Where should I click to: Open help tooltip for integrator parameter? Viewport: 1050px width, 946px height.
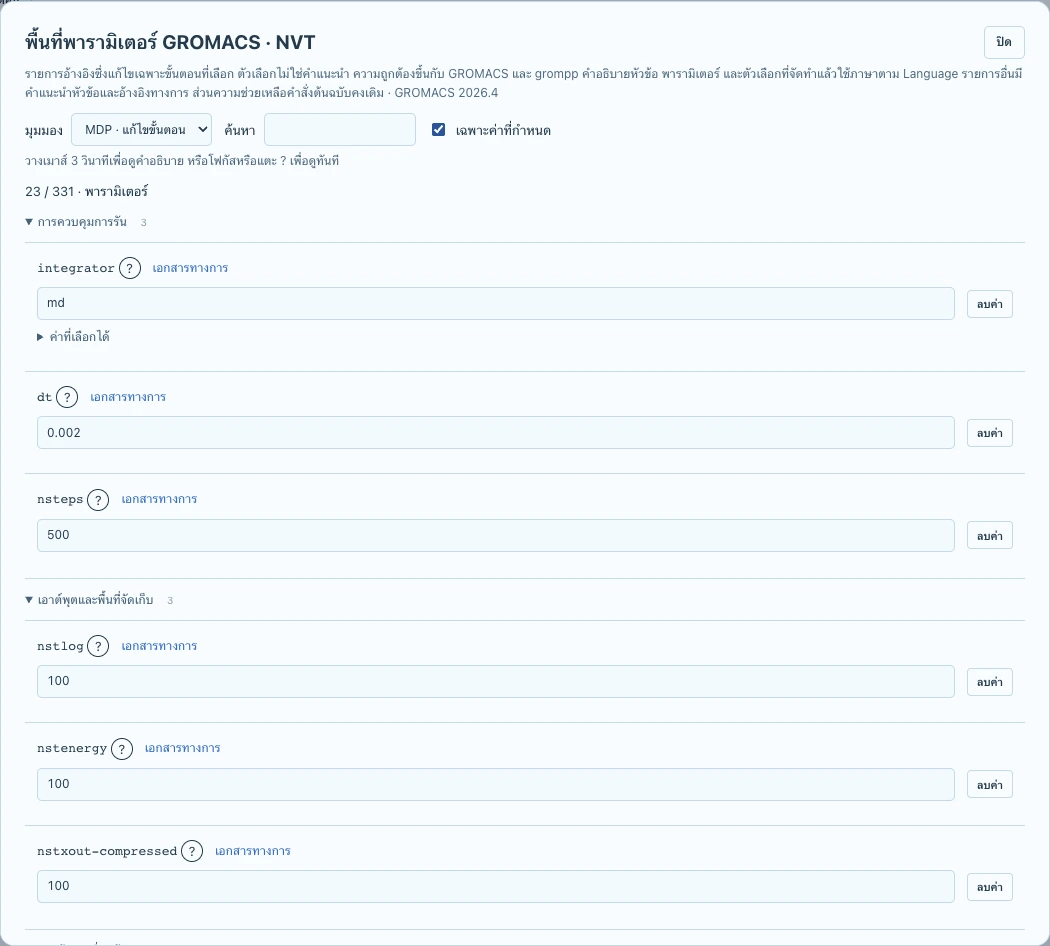[130, 268]
